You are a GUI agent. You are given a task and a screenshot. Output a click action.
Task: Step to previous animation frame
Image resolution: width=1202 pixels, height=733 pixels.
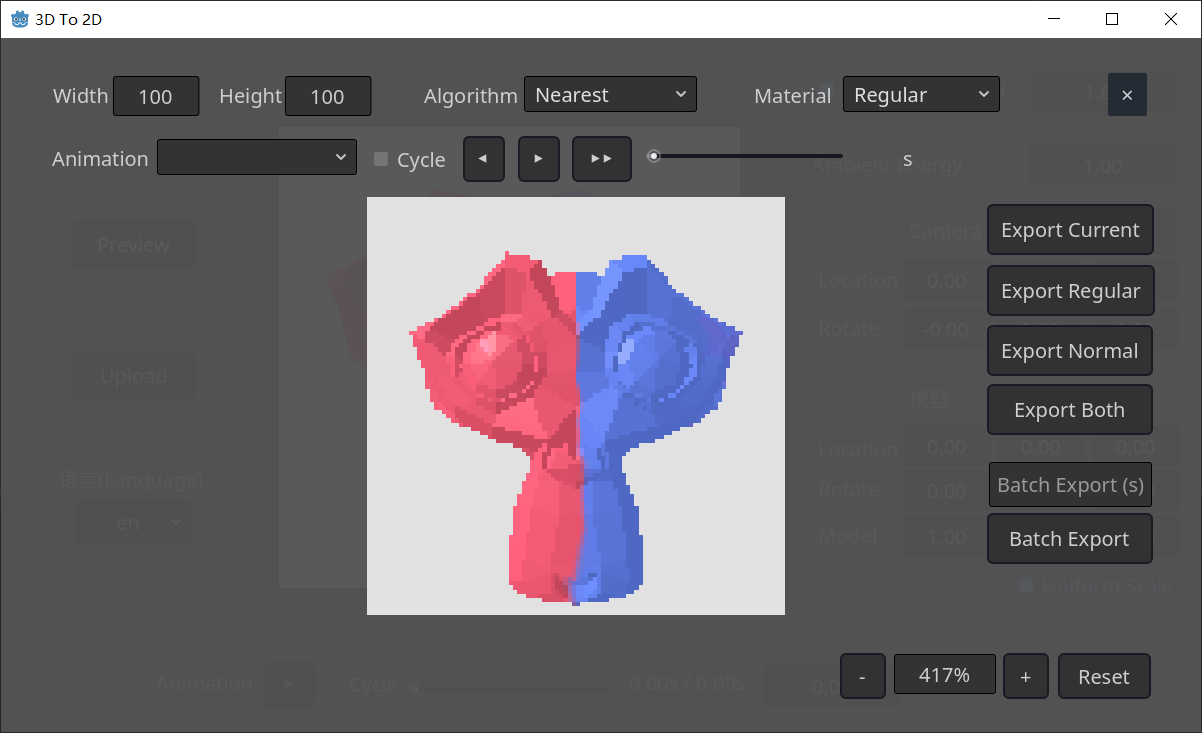coord(484,159)
